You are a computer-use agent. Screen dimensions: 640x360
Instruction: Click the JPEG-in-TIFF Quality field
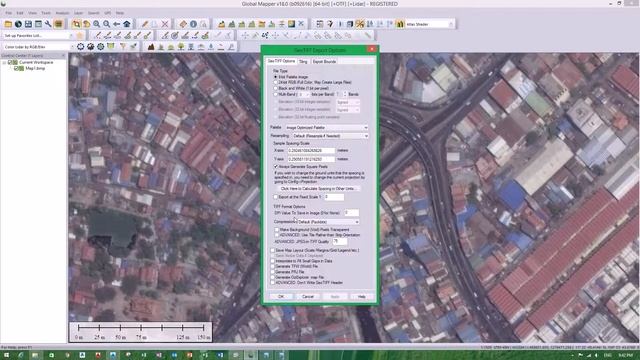pyautogui.click(x=340, y=242)
